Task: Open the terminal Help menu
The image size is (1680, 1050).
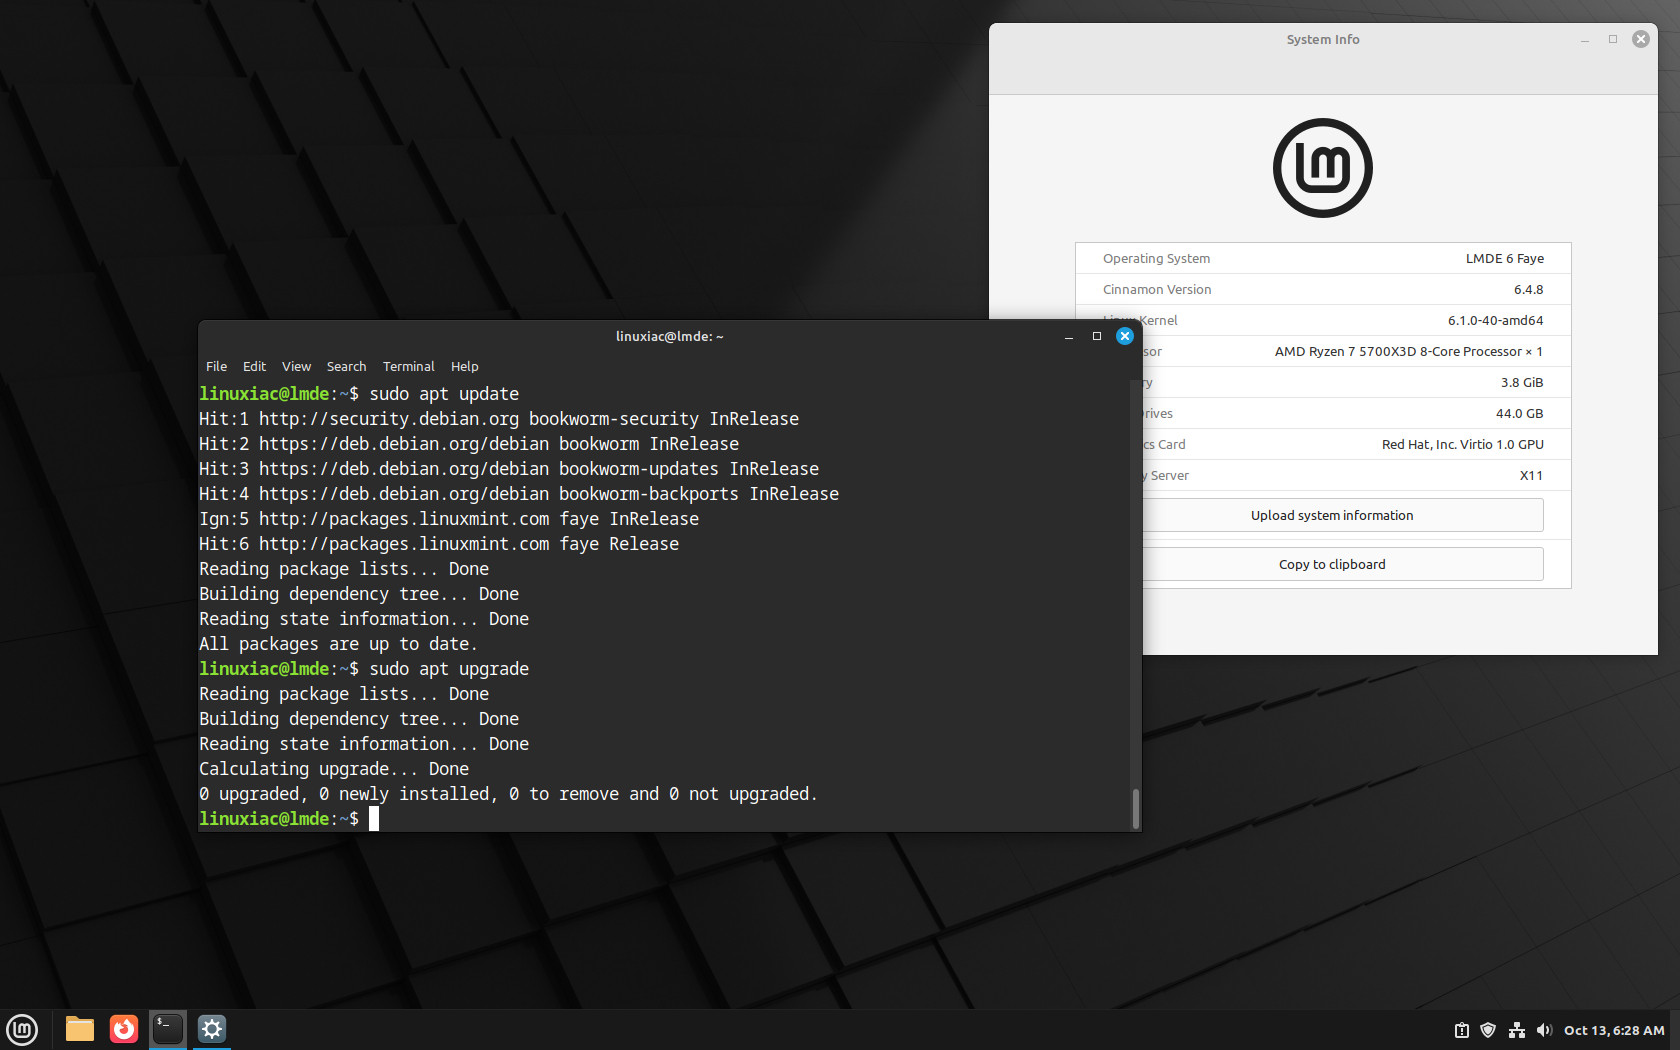Action: [464, 367]
